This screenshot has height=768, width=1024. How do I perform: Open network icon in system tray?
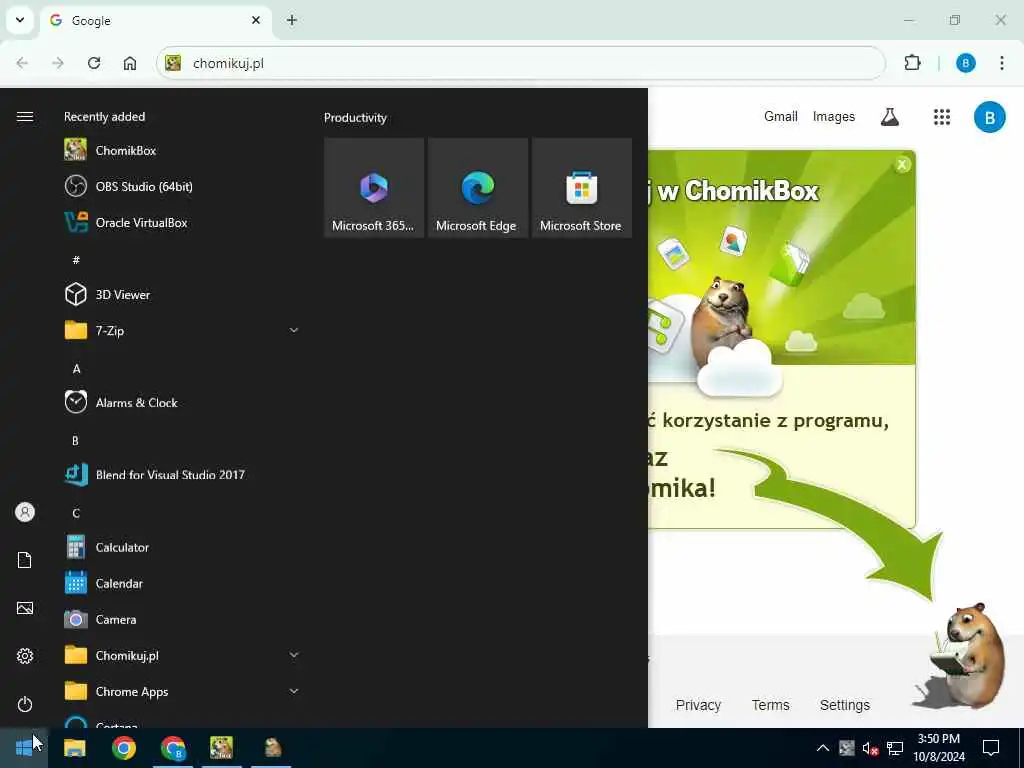tap(895, 748)
